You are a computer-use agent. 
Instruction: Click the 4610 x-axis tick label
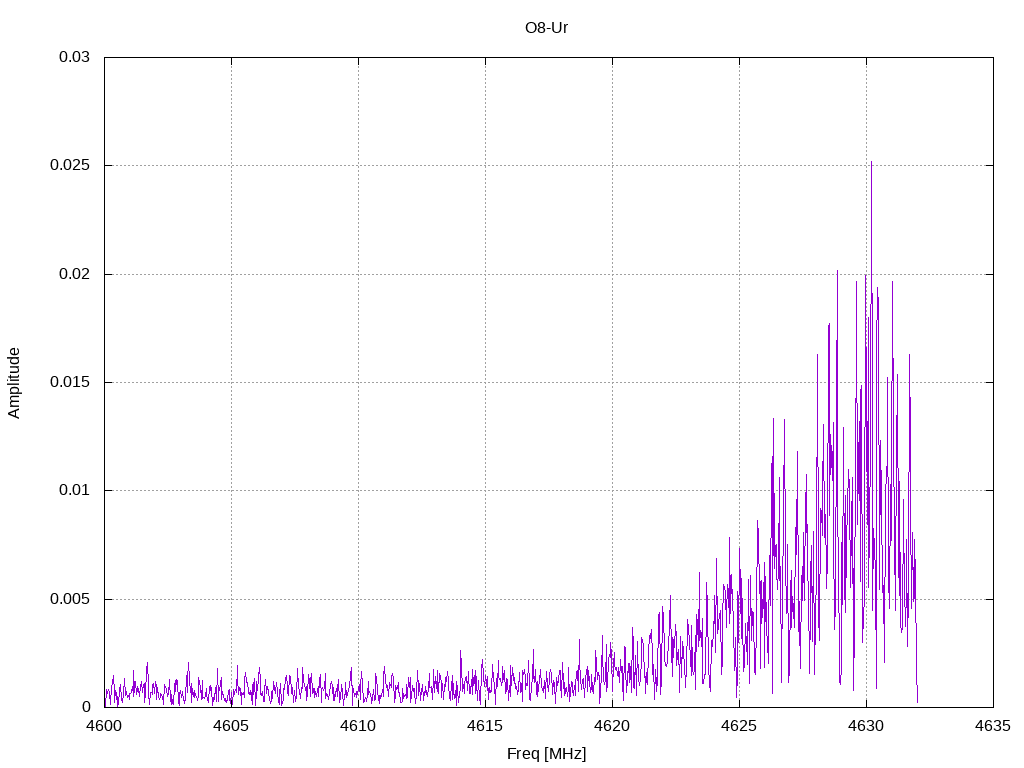pyautogui.click(x=359, y=726)
